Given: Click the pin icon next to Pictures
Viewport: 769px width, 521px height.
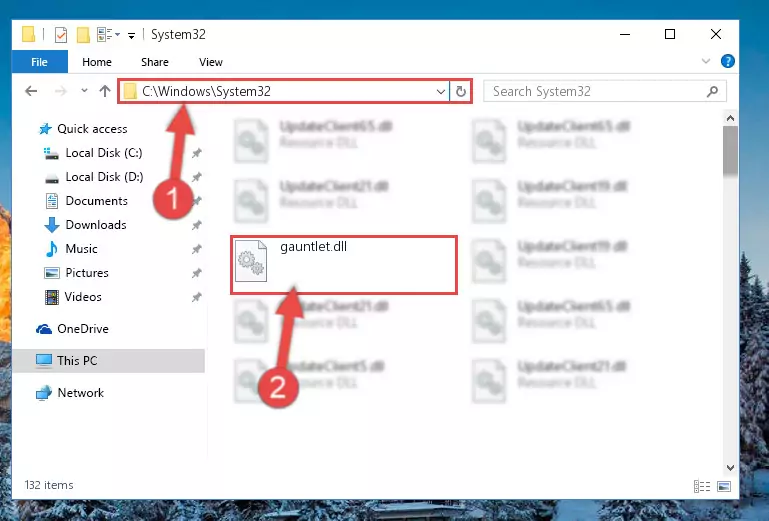Looking at the screenshot, I should click(x=197, y=273).
